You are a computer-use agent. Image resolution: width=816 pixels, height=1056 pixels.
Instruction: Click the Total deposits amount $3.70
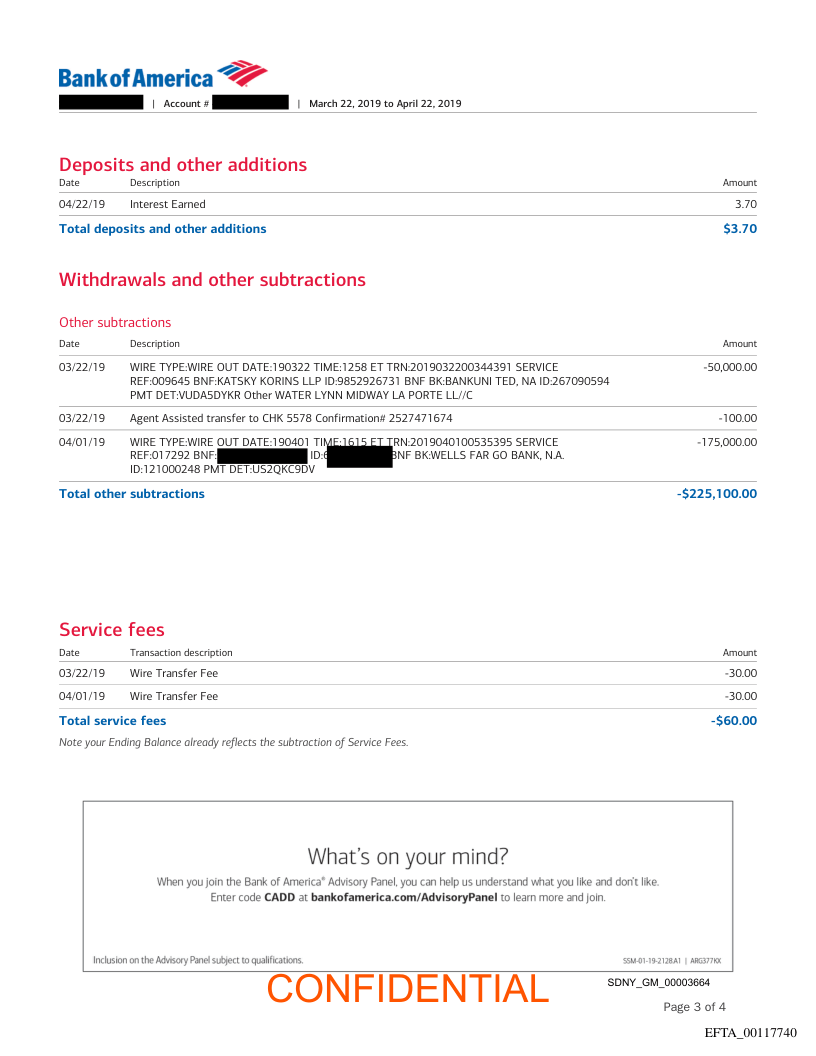tap(740, 229)
